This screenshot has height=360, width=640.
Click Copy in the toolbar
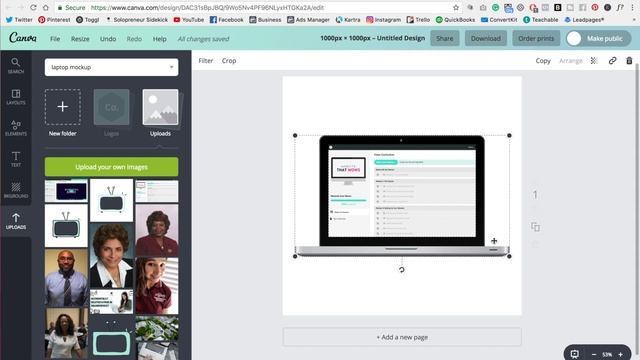point(543,60)
